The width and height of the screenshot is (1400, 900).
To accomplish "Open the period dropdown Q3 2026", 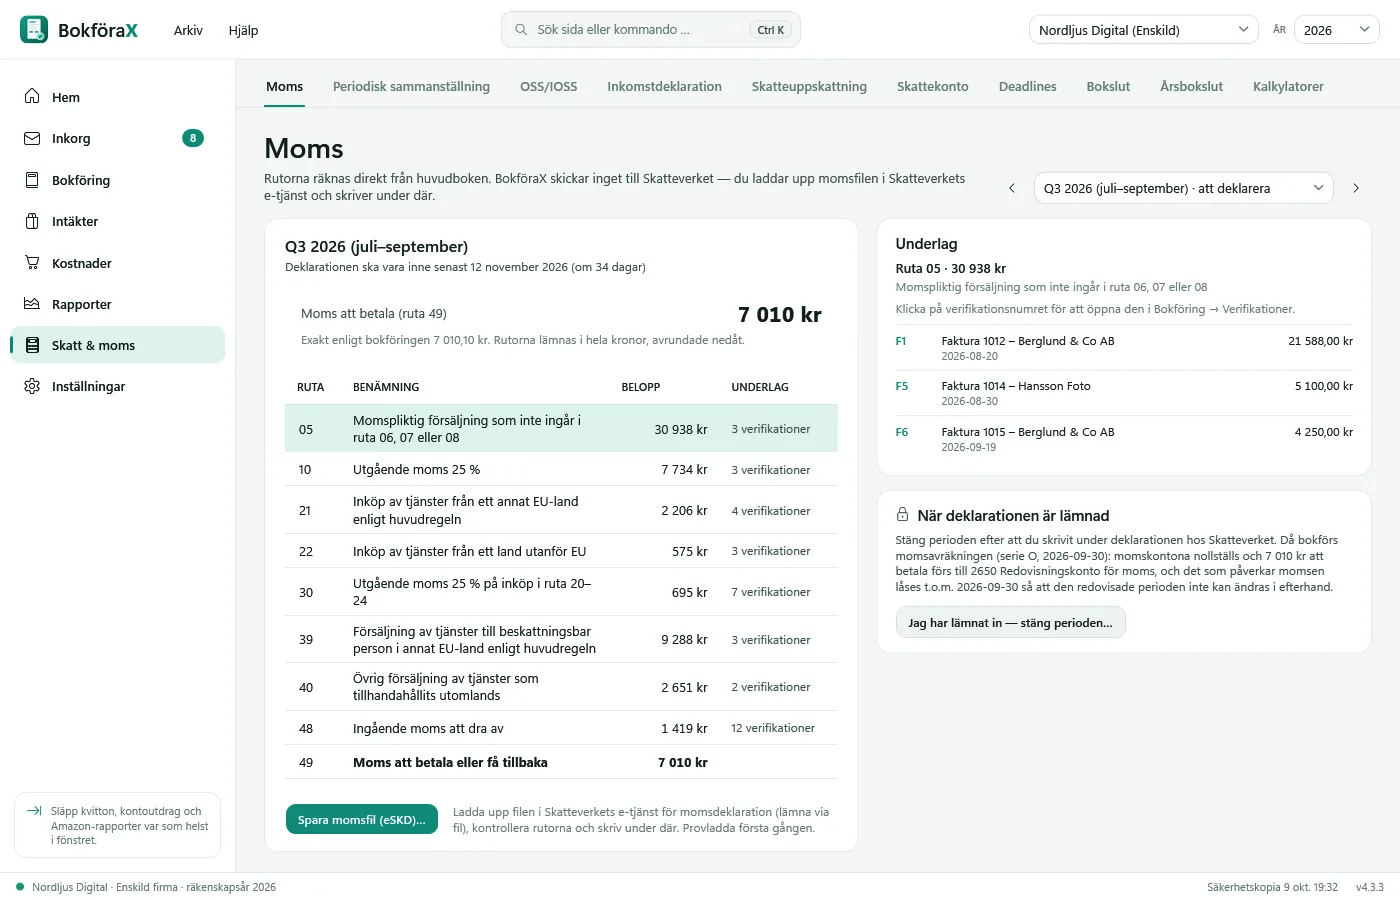I will pos(1183,188).
